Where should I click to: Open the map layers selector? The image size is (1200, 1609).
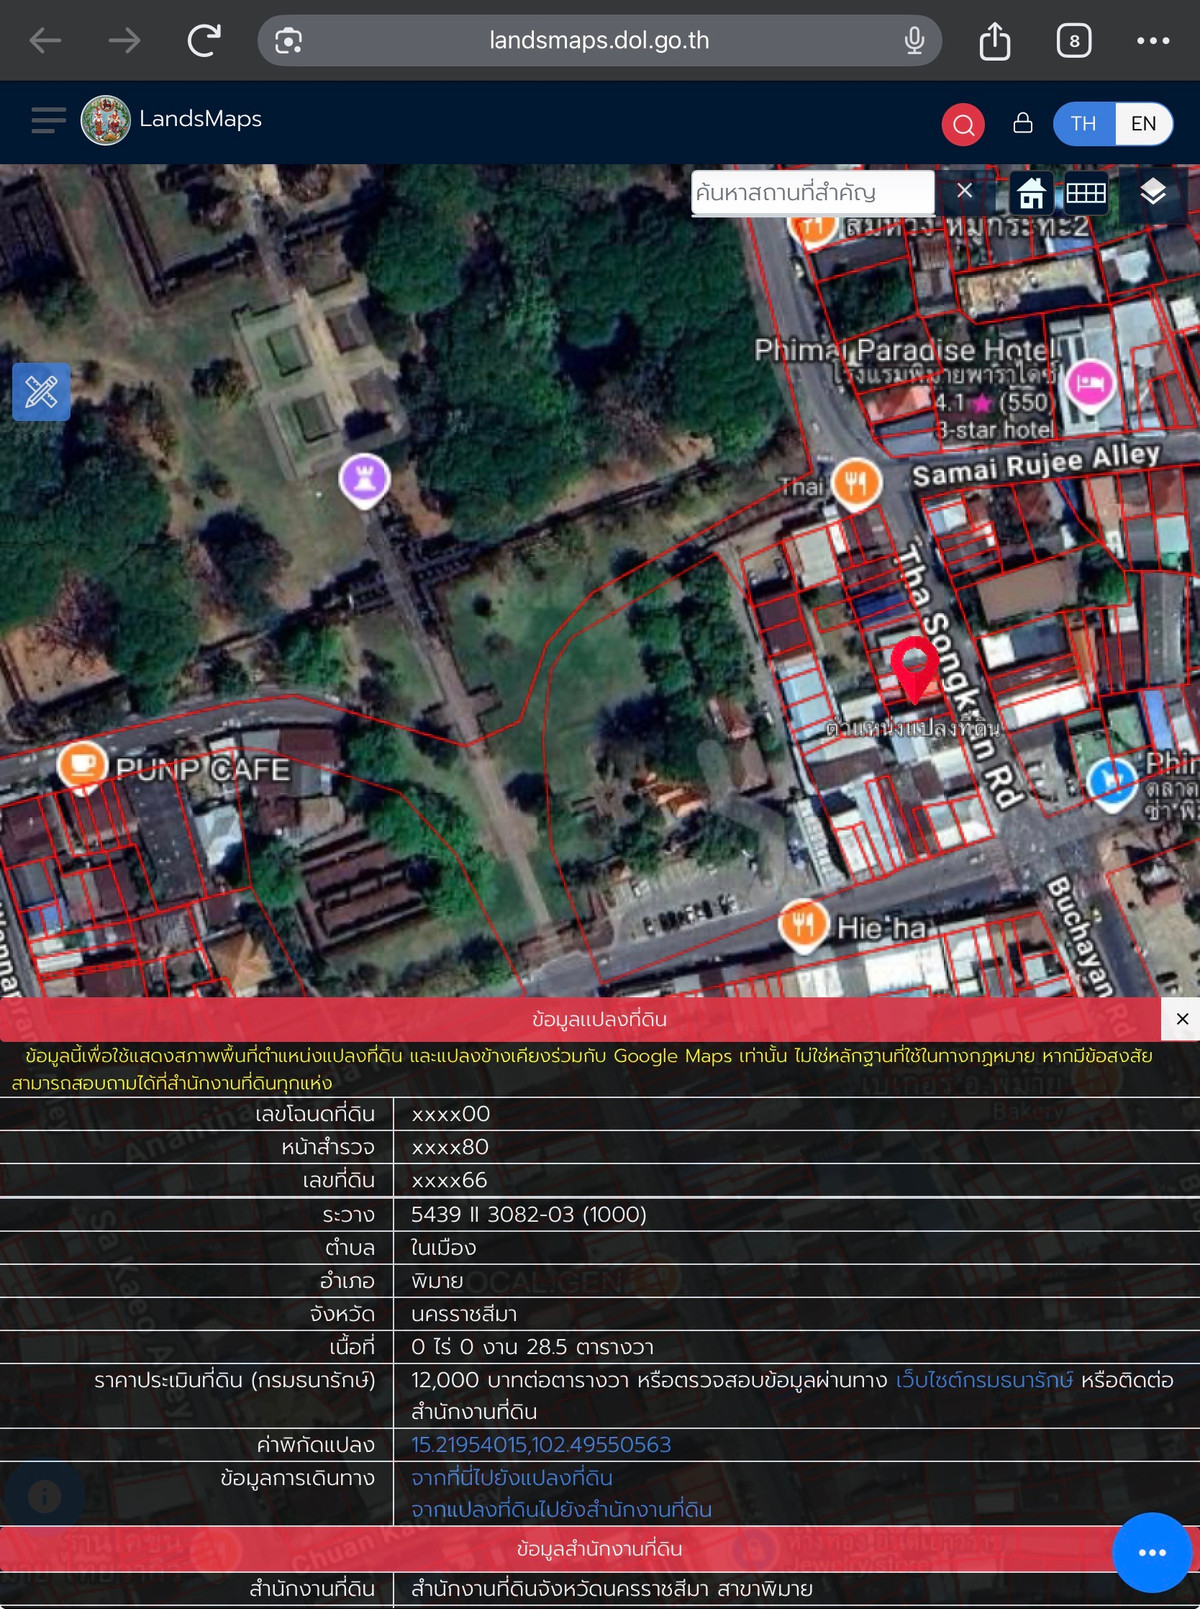point(1153,192)
